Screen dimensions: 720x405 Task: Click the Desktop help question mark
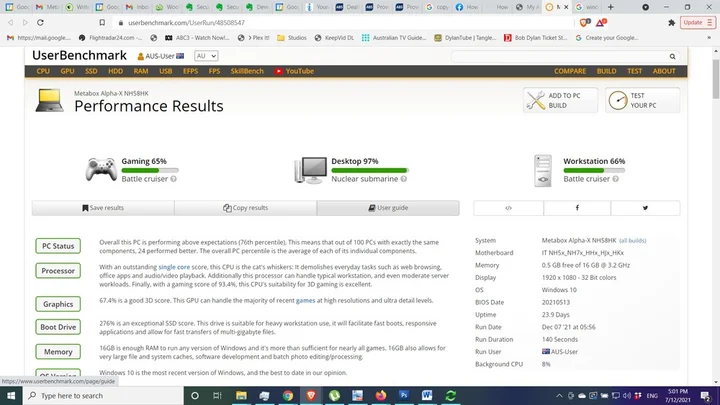tap(404, 179)
